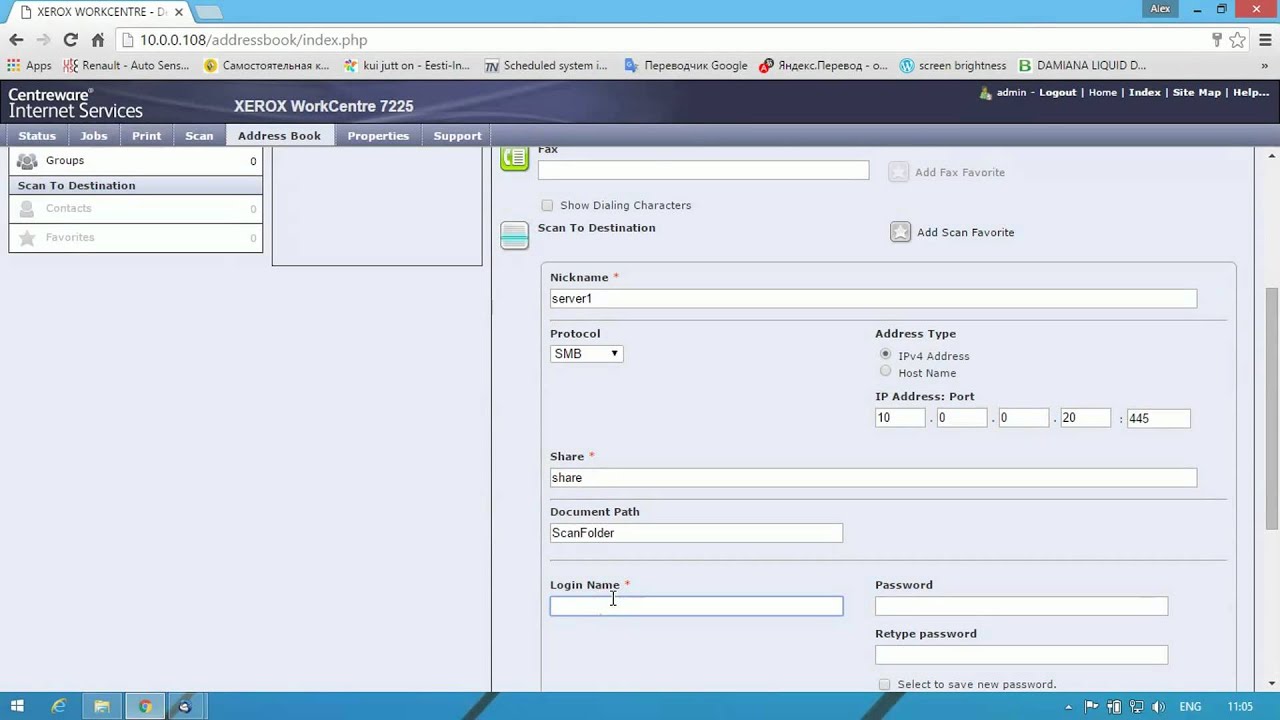The width and height of the screenshot is (1280, 720).
Task: Click the Add Fax Favorite star icon
Action: click(x=899, y=172)
